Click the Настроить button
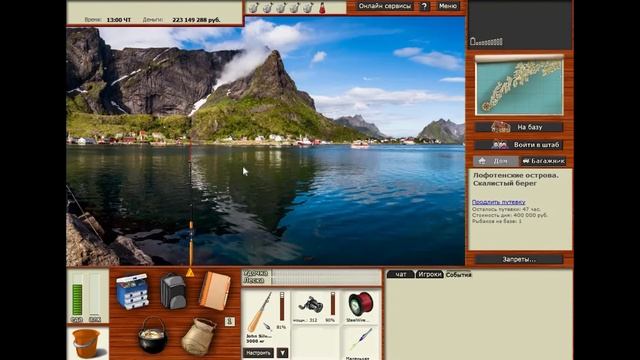The image size is (640, 360). click(x=258, y=353)
